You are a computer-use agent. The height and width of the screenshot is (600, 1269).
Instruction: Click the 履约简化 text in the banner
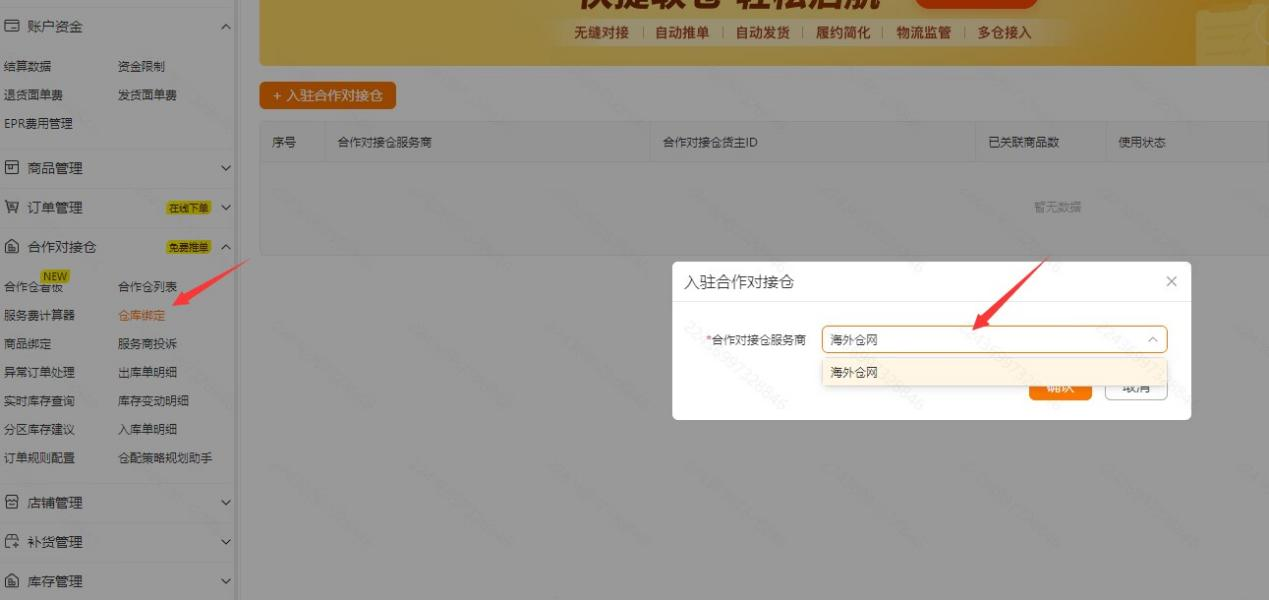click(843, 33)
